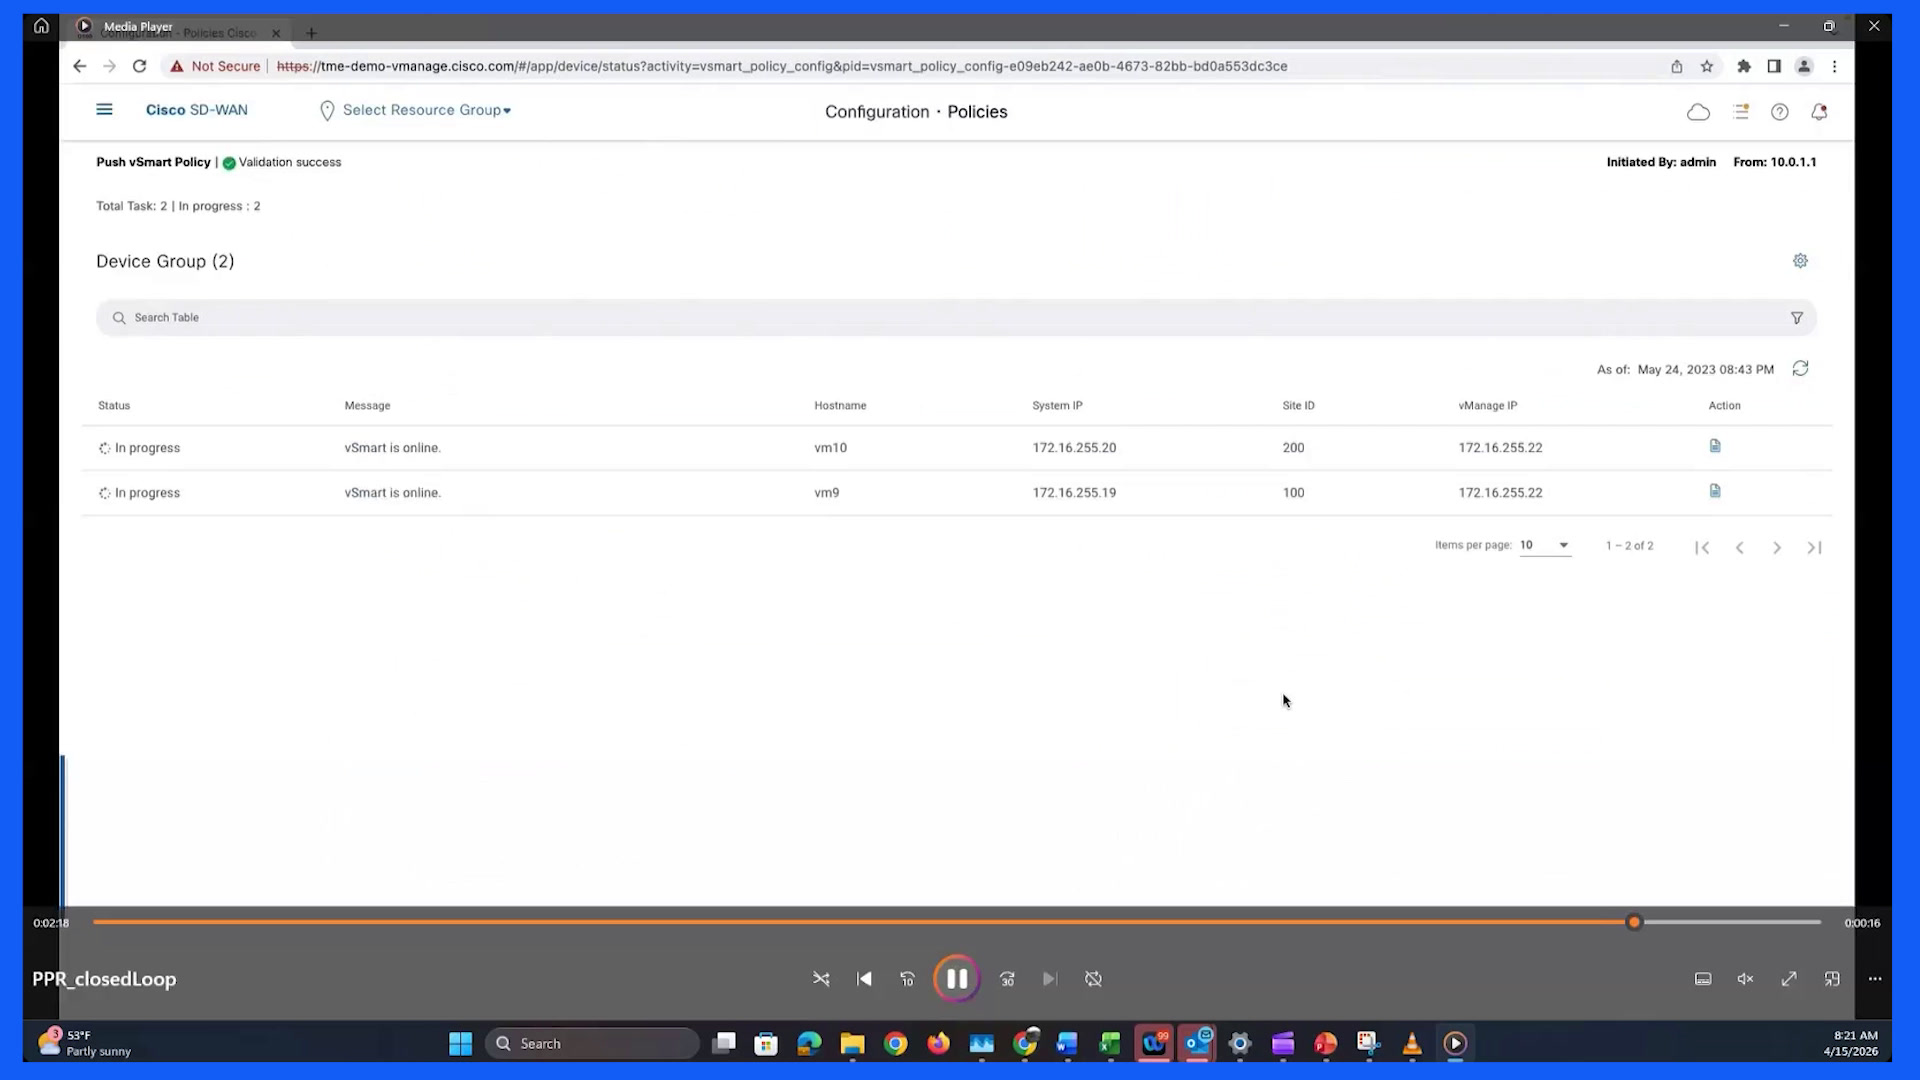
Task: Click the Search Table input field
Action: click(x=956, y=318)
